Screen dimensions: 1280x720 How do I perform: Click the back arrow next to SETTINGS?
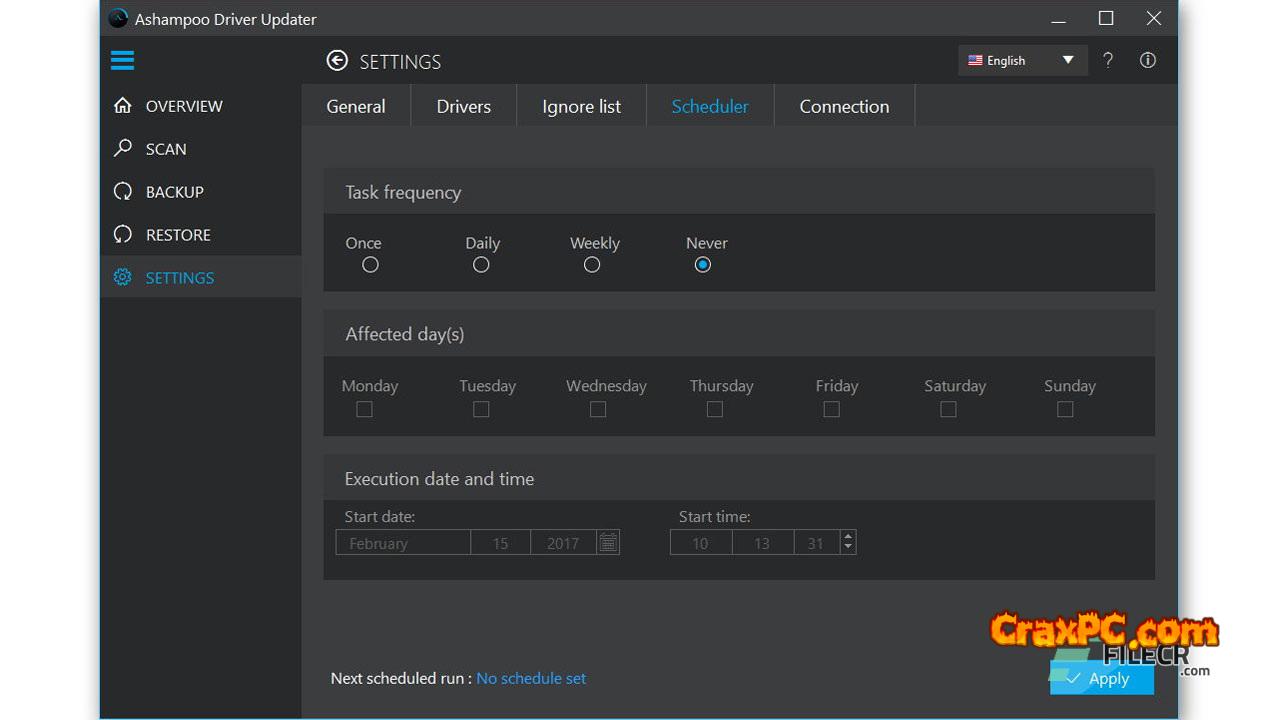pyautogui.click(x=337, y=61)
